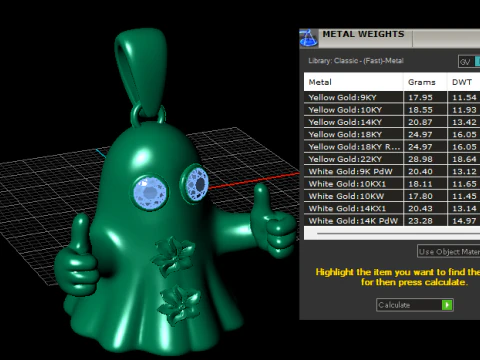
Task: Click the horizontal scrollbar below the metal table
Action: pos(392,233)
